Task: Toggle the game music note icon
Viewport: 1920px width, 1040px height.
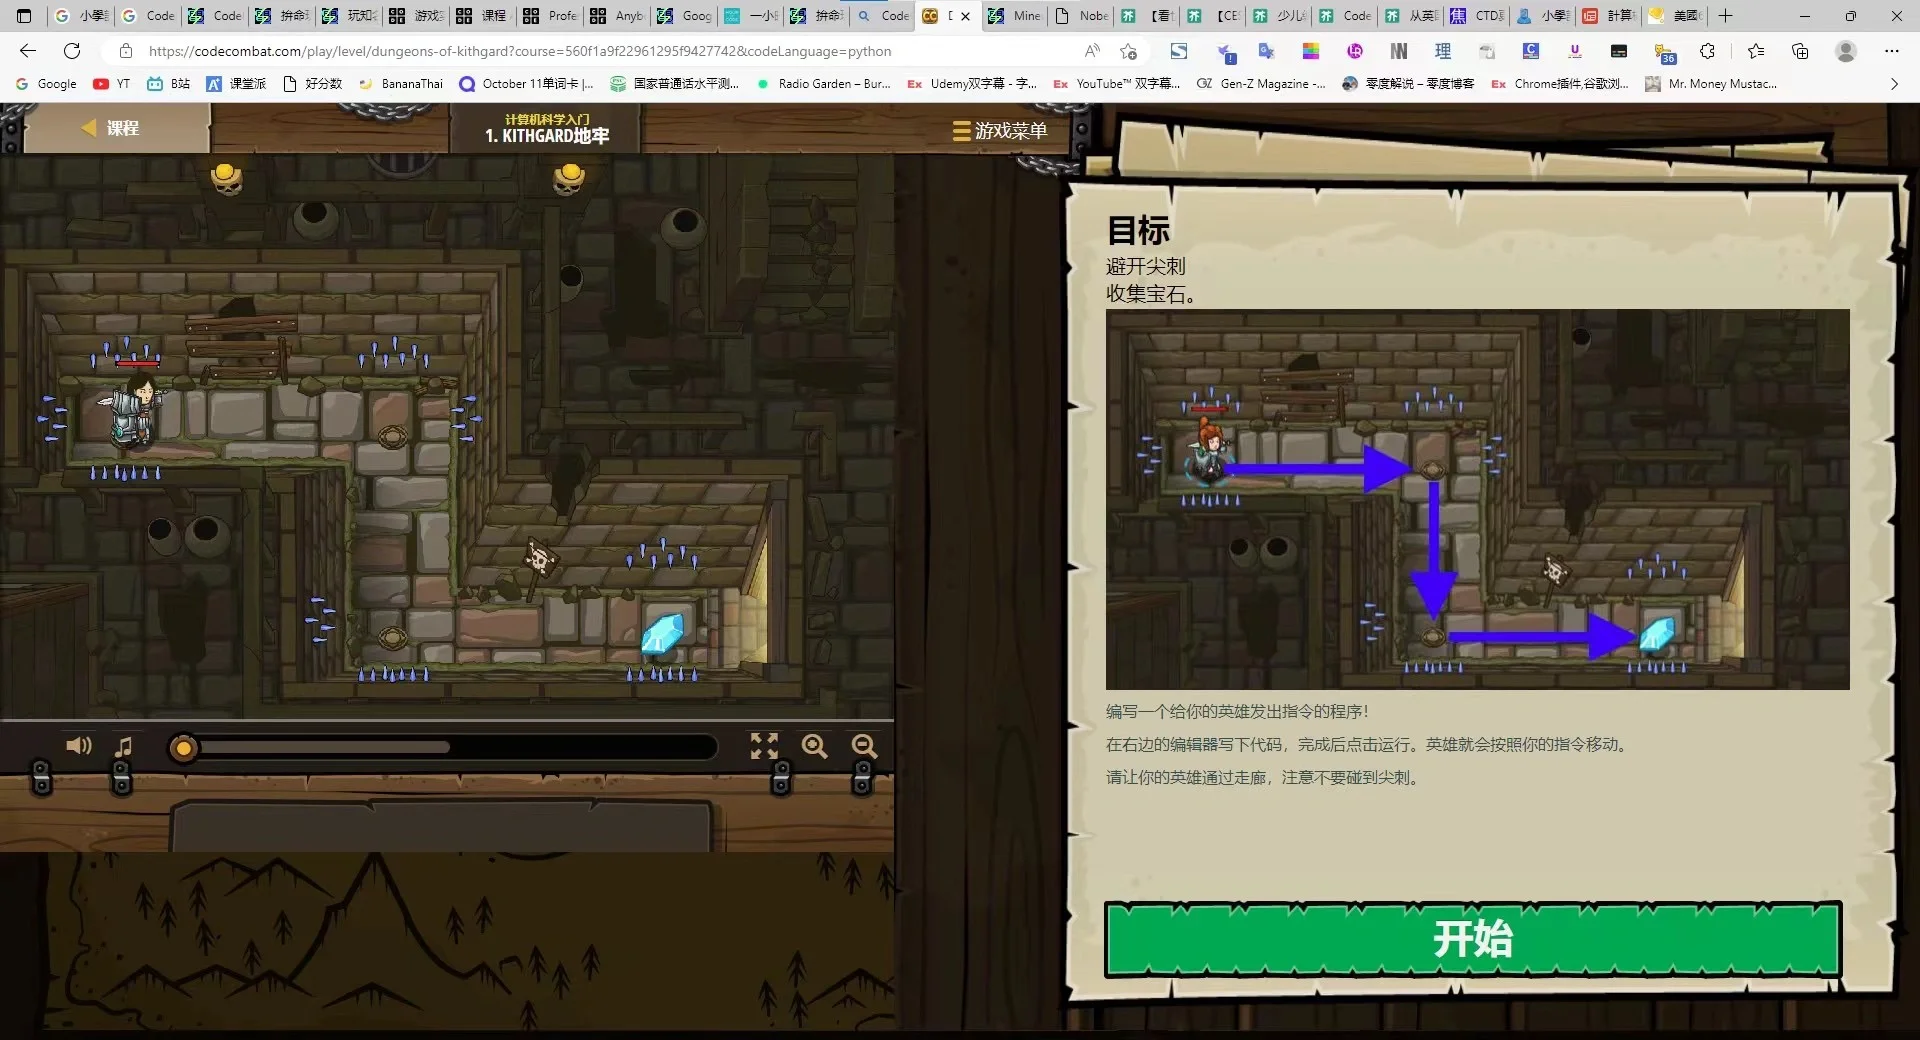Action: click(123, 747)
